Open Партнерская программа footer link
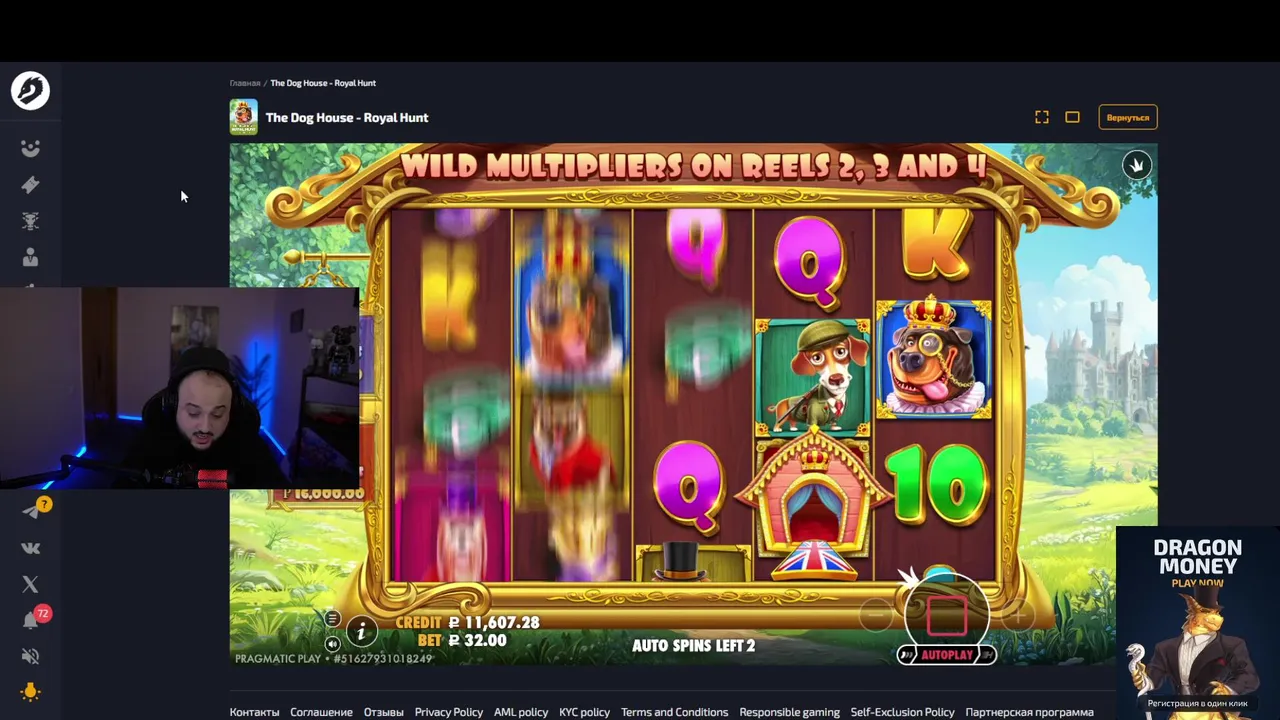The height and width of the screenshot is (720, 1280). coord(1029,712)
